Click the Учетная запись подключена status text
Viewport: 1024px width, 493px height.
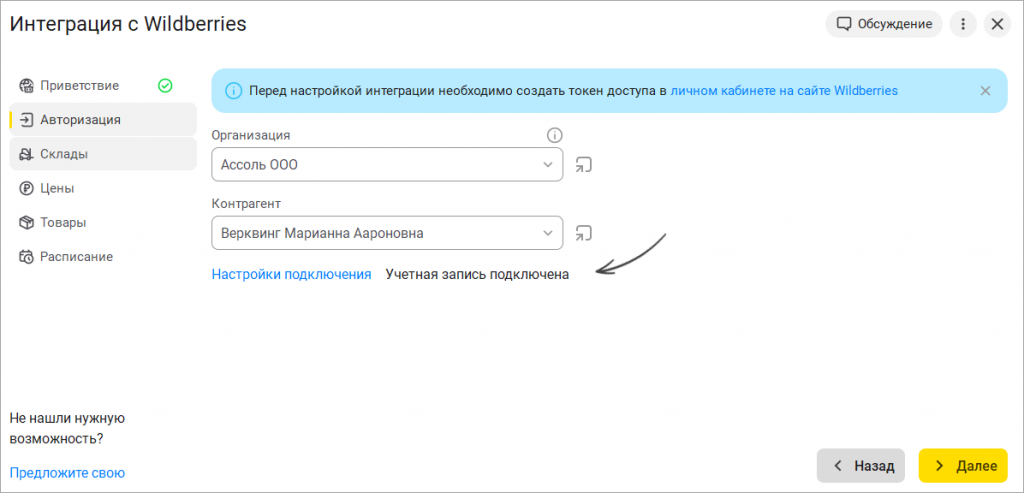point(477,274)
